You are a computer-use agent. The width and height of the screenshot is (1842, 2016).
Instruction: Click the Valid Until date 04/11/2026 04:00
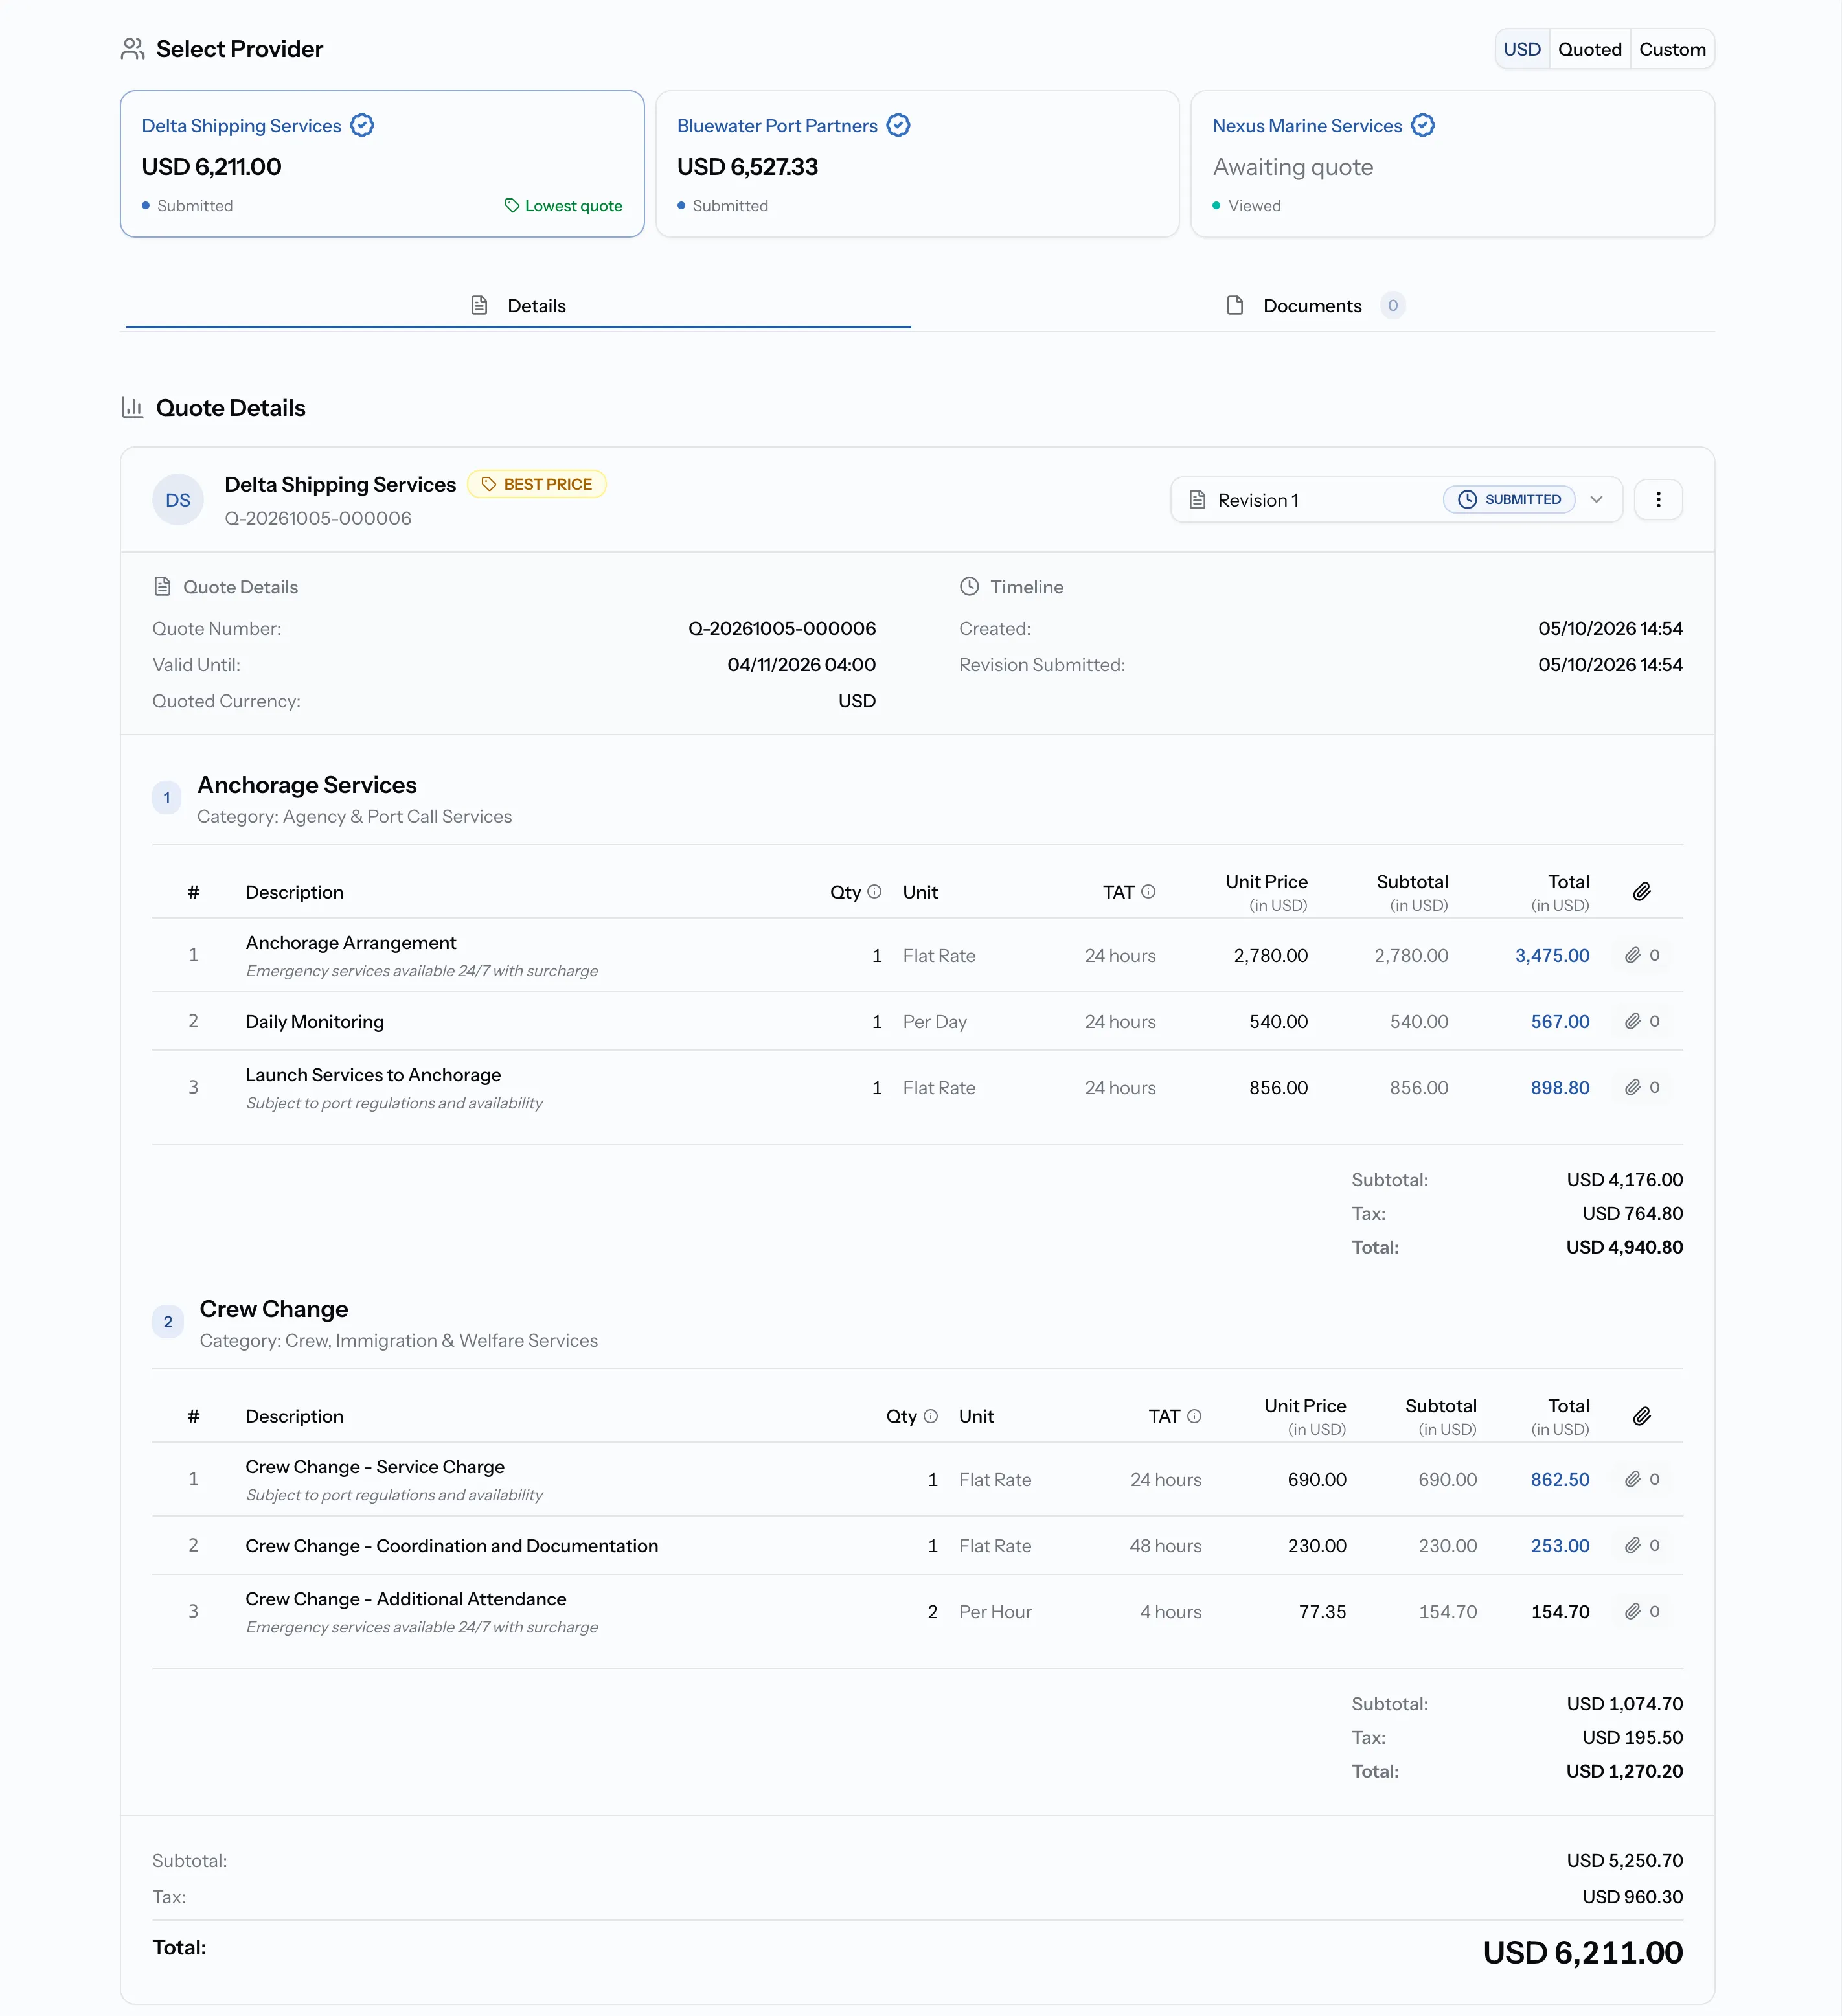[801, 664]
